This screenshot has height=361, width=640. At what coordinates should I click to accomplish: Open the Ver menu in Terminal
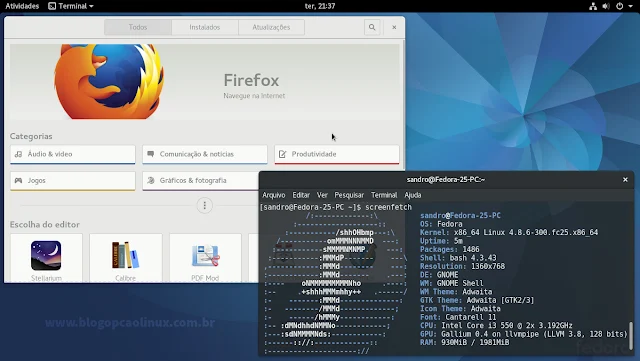coord(322,195)
